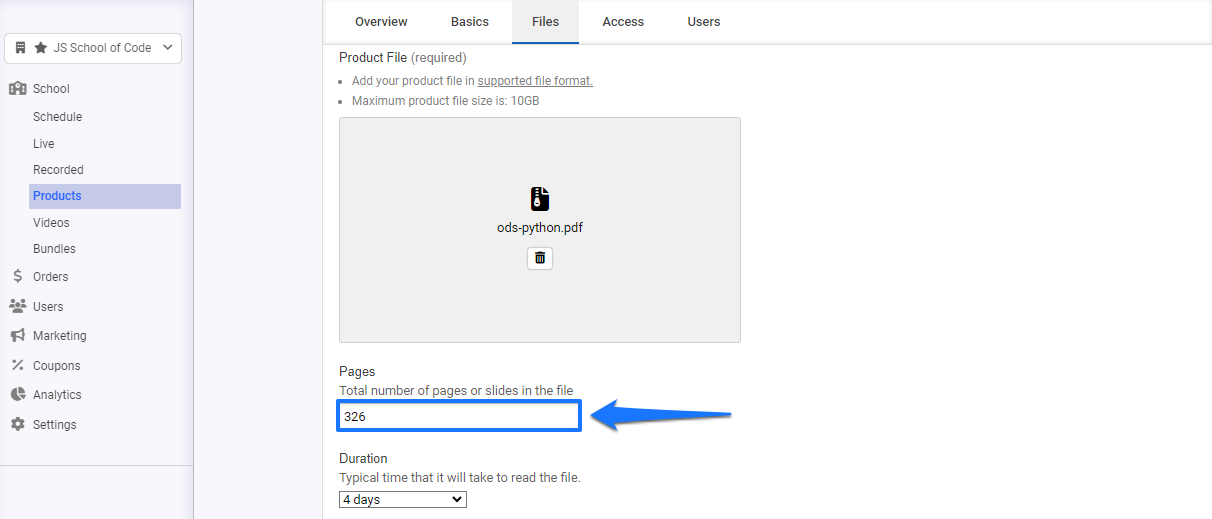Switch to the Overview tab

point(381,21)
